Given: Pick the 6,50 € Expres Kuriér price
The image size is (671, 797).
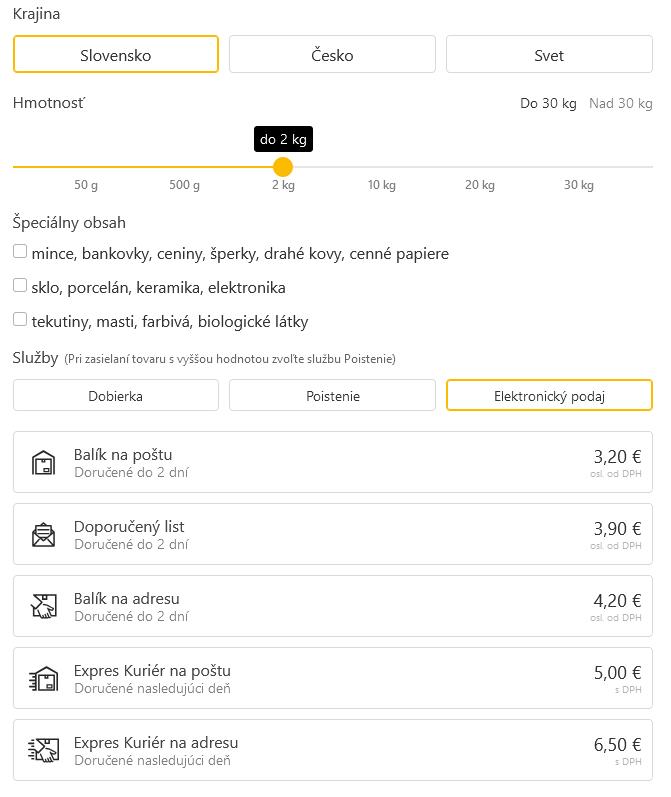Looking at the screenshot, I should [617, 745].
